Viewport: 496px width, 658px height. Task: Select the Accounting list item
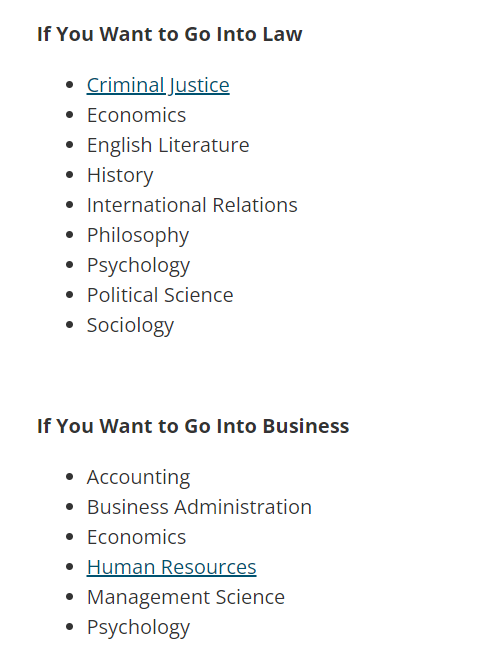coord(138,477)
